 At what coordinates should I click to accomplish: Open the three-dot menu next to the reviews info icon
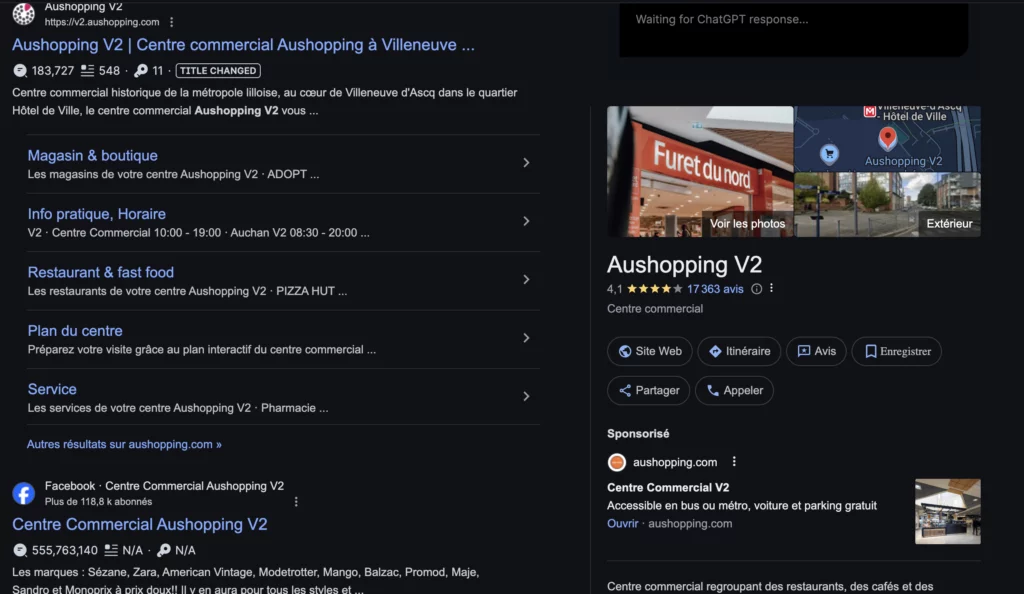771,288
